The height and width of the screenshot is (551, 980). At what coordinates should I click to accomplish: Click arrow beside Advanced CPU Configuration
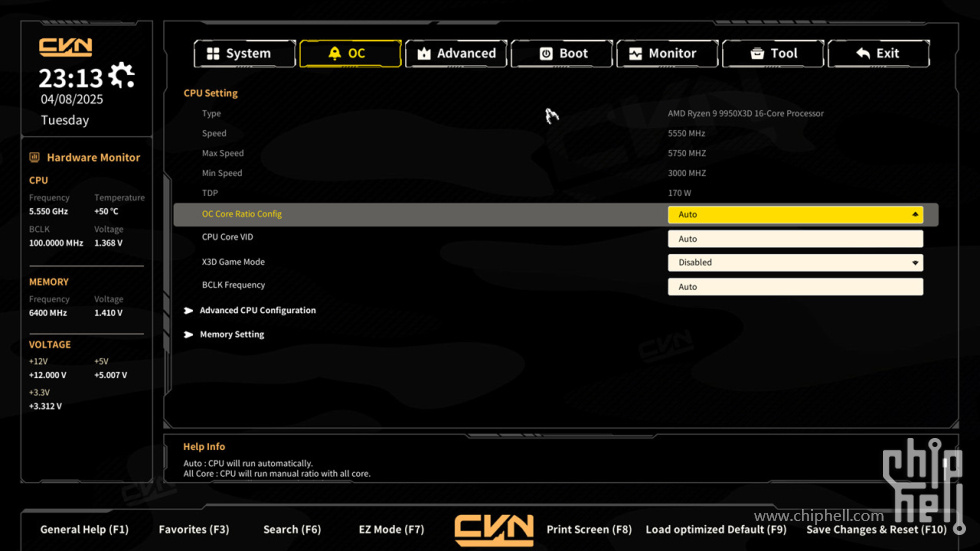point(188,310)
